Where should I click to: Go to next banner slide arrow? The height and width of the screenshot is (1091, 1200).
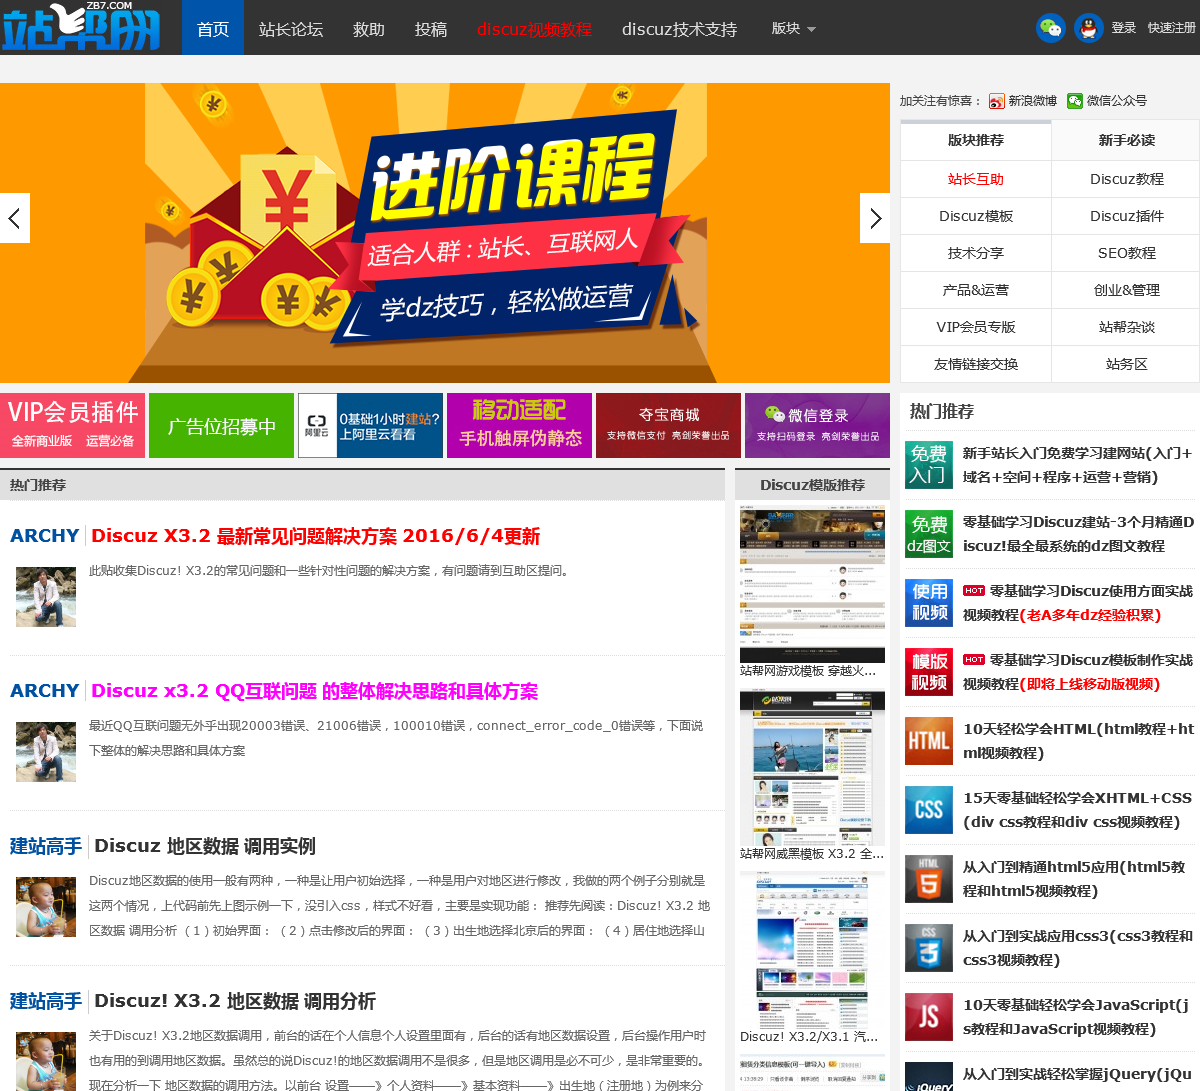point(875,218)
